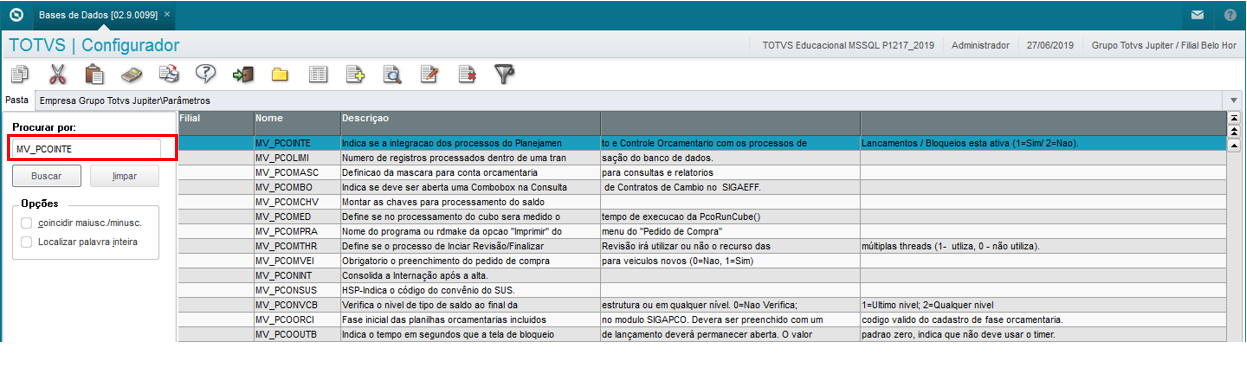Image resolution: width=1247 pixels, height=365 pixels.
Task: Click the TOTVS logo icon at top left
Action: click(x=15, y=15)
